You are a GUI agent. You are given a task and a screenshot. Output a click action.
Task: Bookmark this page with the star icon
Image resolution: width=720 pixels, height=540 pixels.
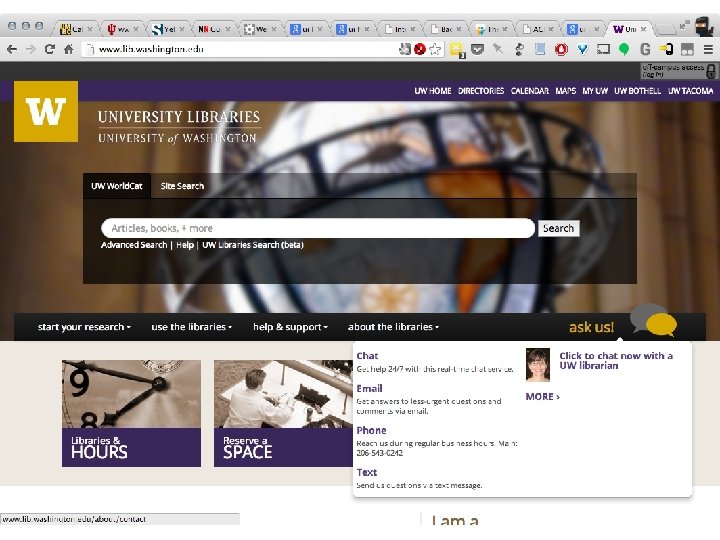[435, 49]
